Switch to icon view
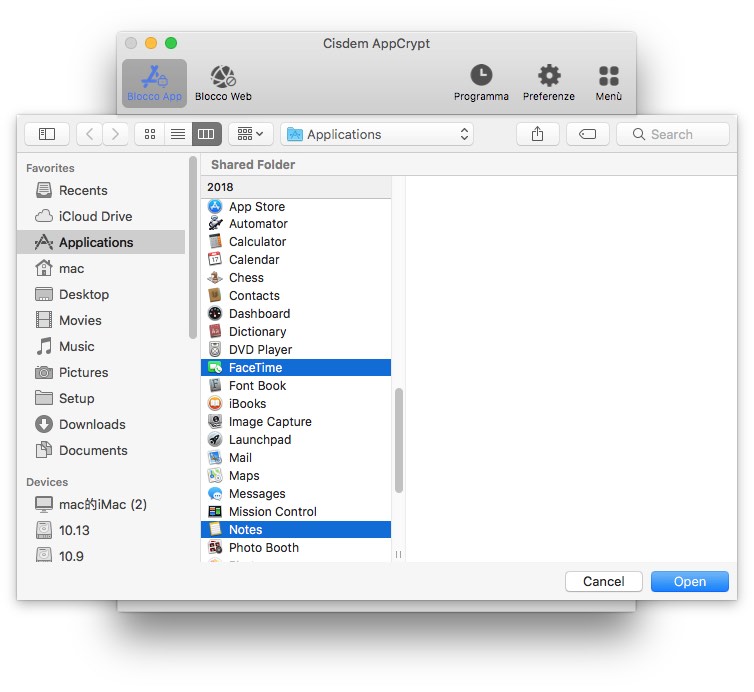754x692 pixels. 150,134
